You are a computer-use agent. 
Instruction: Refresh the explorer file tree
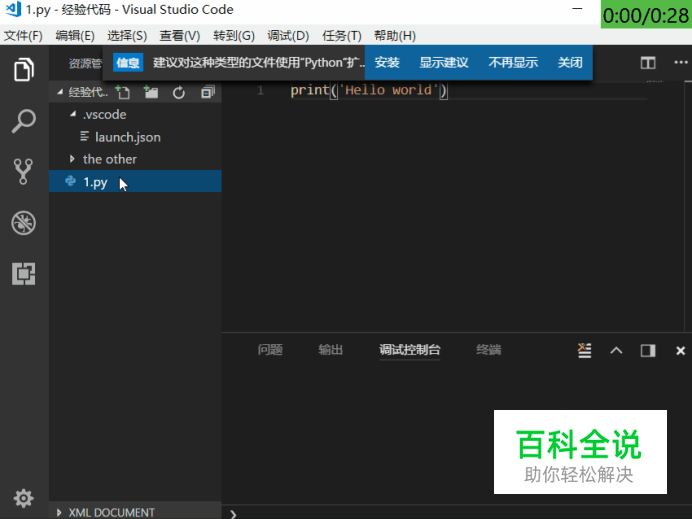179,92
